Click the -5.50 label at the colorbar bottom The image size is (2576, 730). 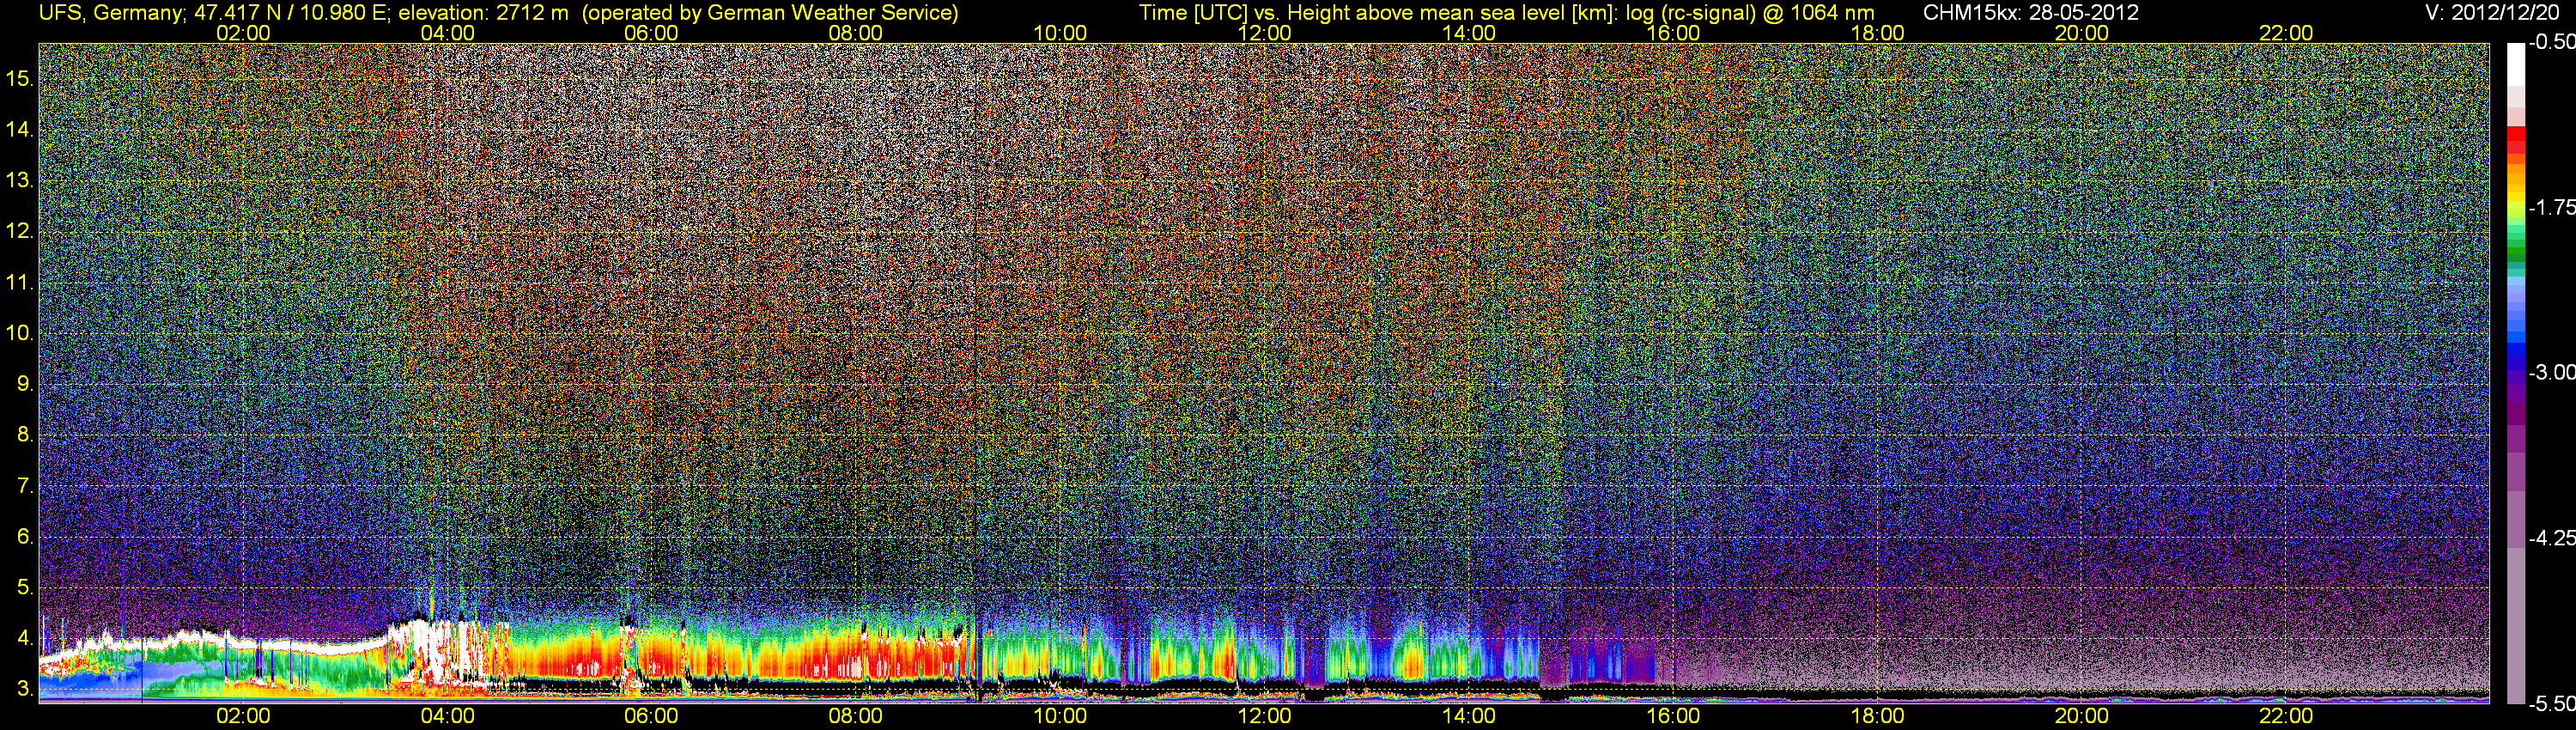tap(2551, 704)
